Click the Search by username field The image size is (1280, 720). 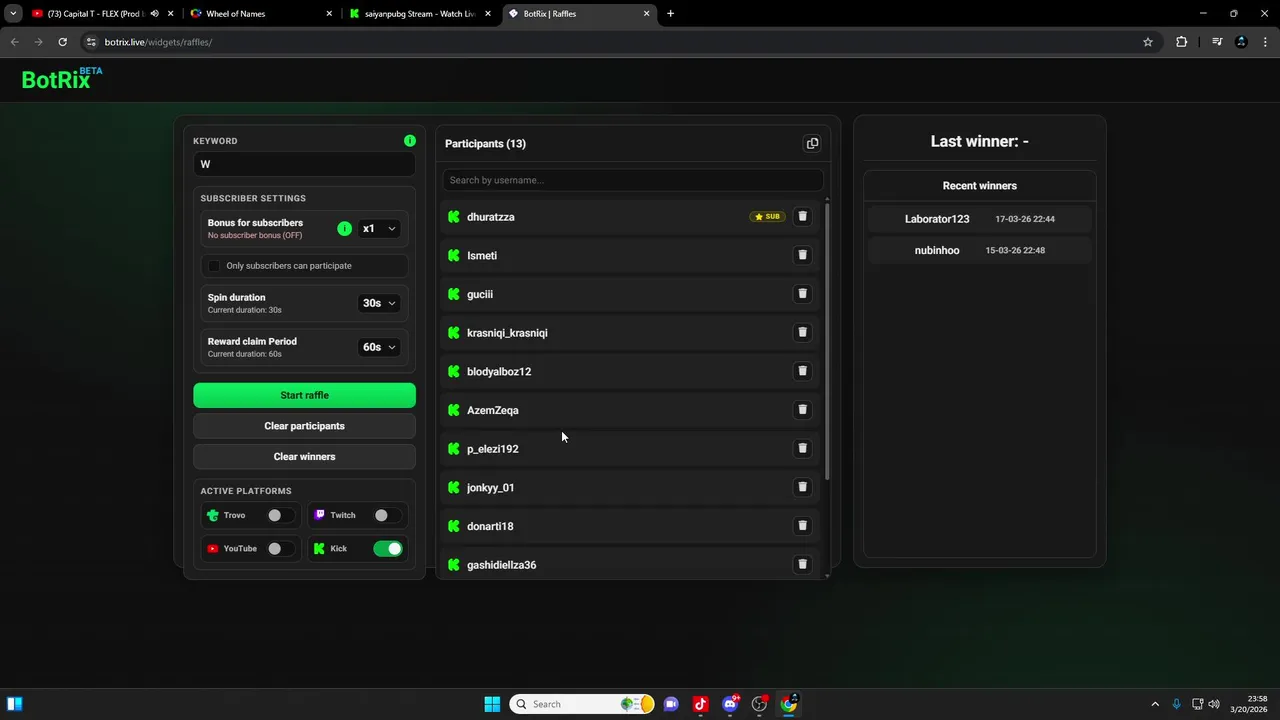click(632, 180)
